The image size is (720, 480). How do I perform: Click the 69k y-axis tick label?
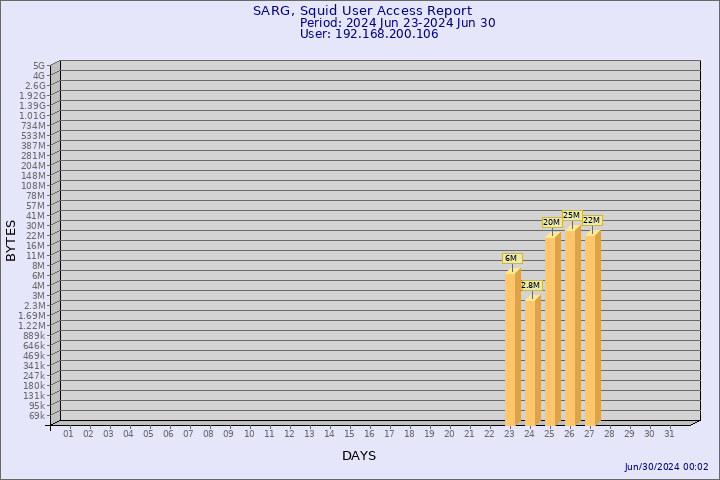tap(36, 415)
